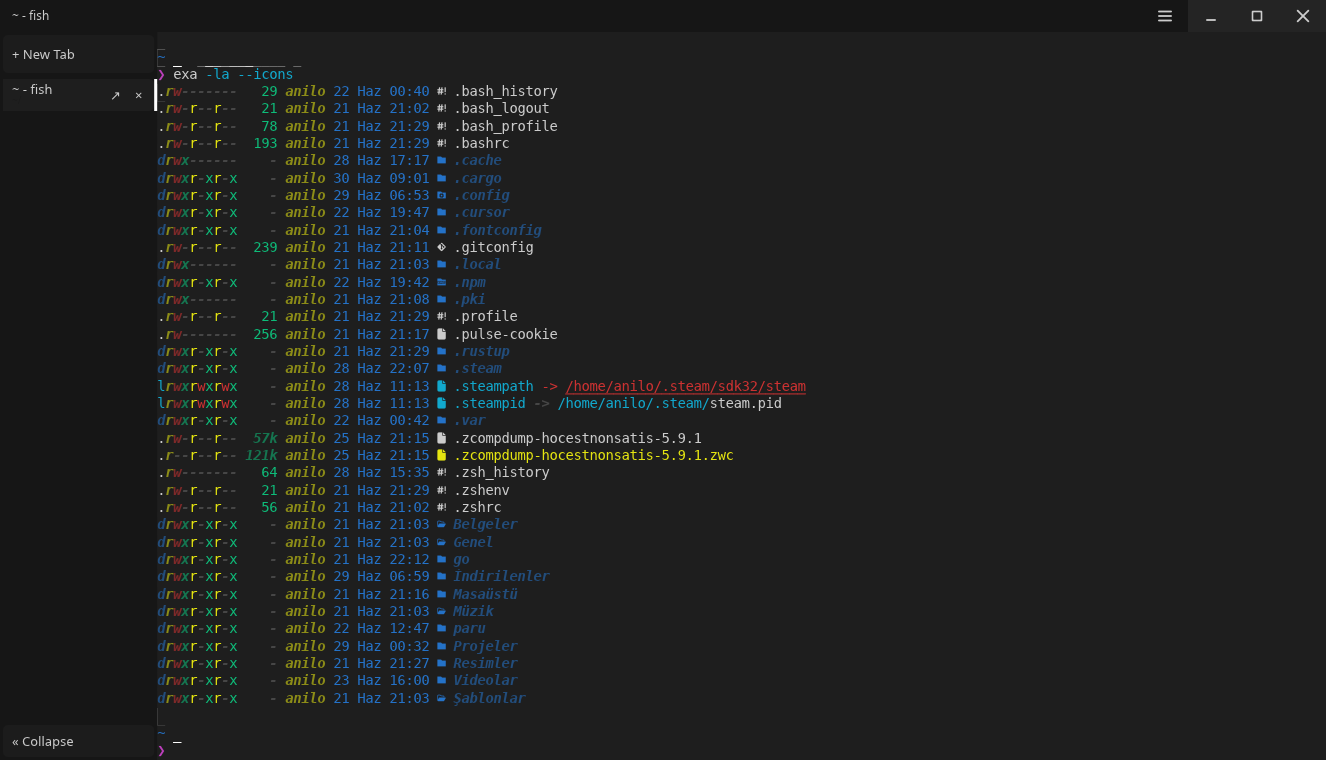Click the directory name .var
Viewport: 1326px width, 760px height.
point(469,420)
